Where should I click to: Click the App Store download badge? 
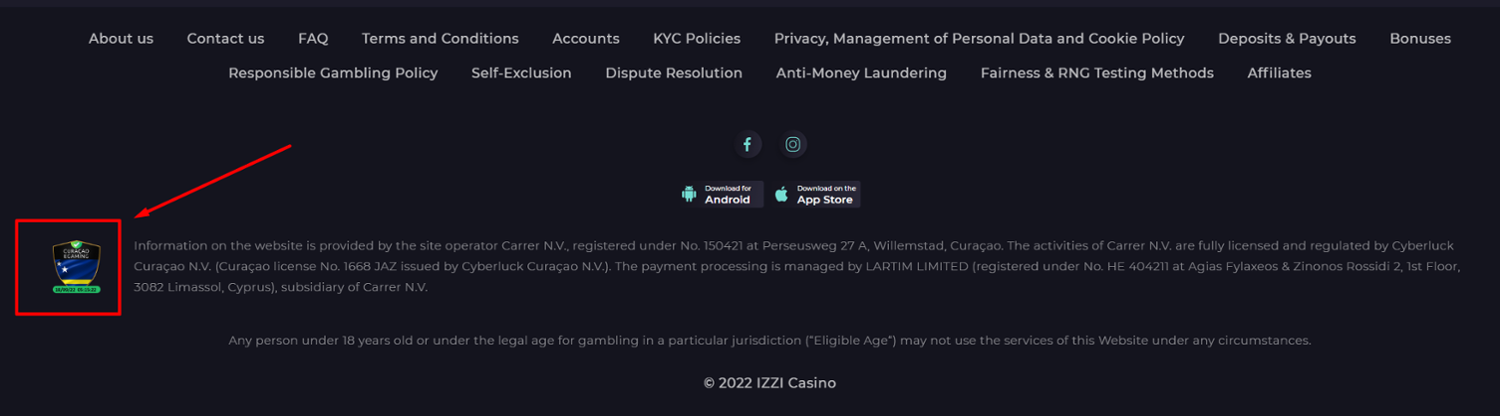(x=816, y=194)
